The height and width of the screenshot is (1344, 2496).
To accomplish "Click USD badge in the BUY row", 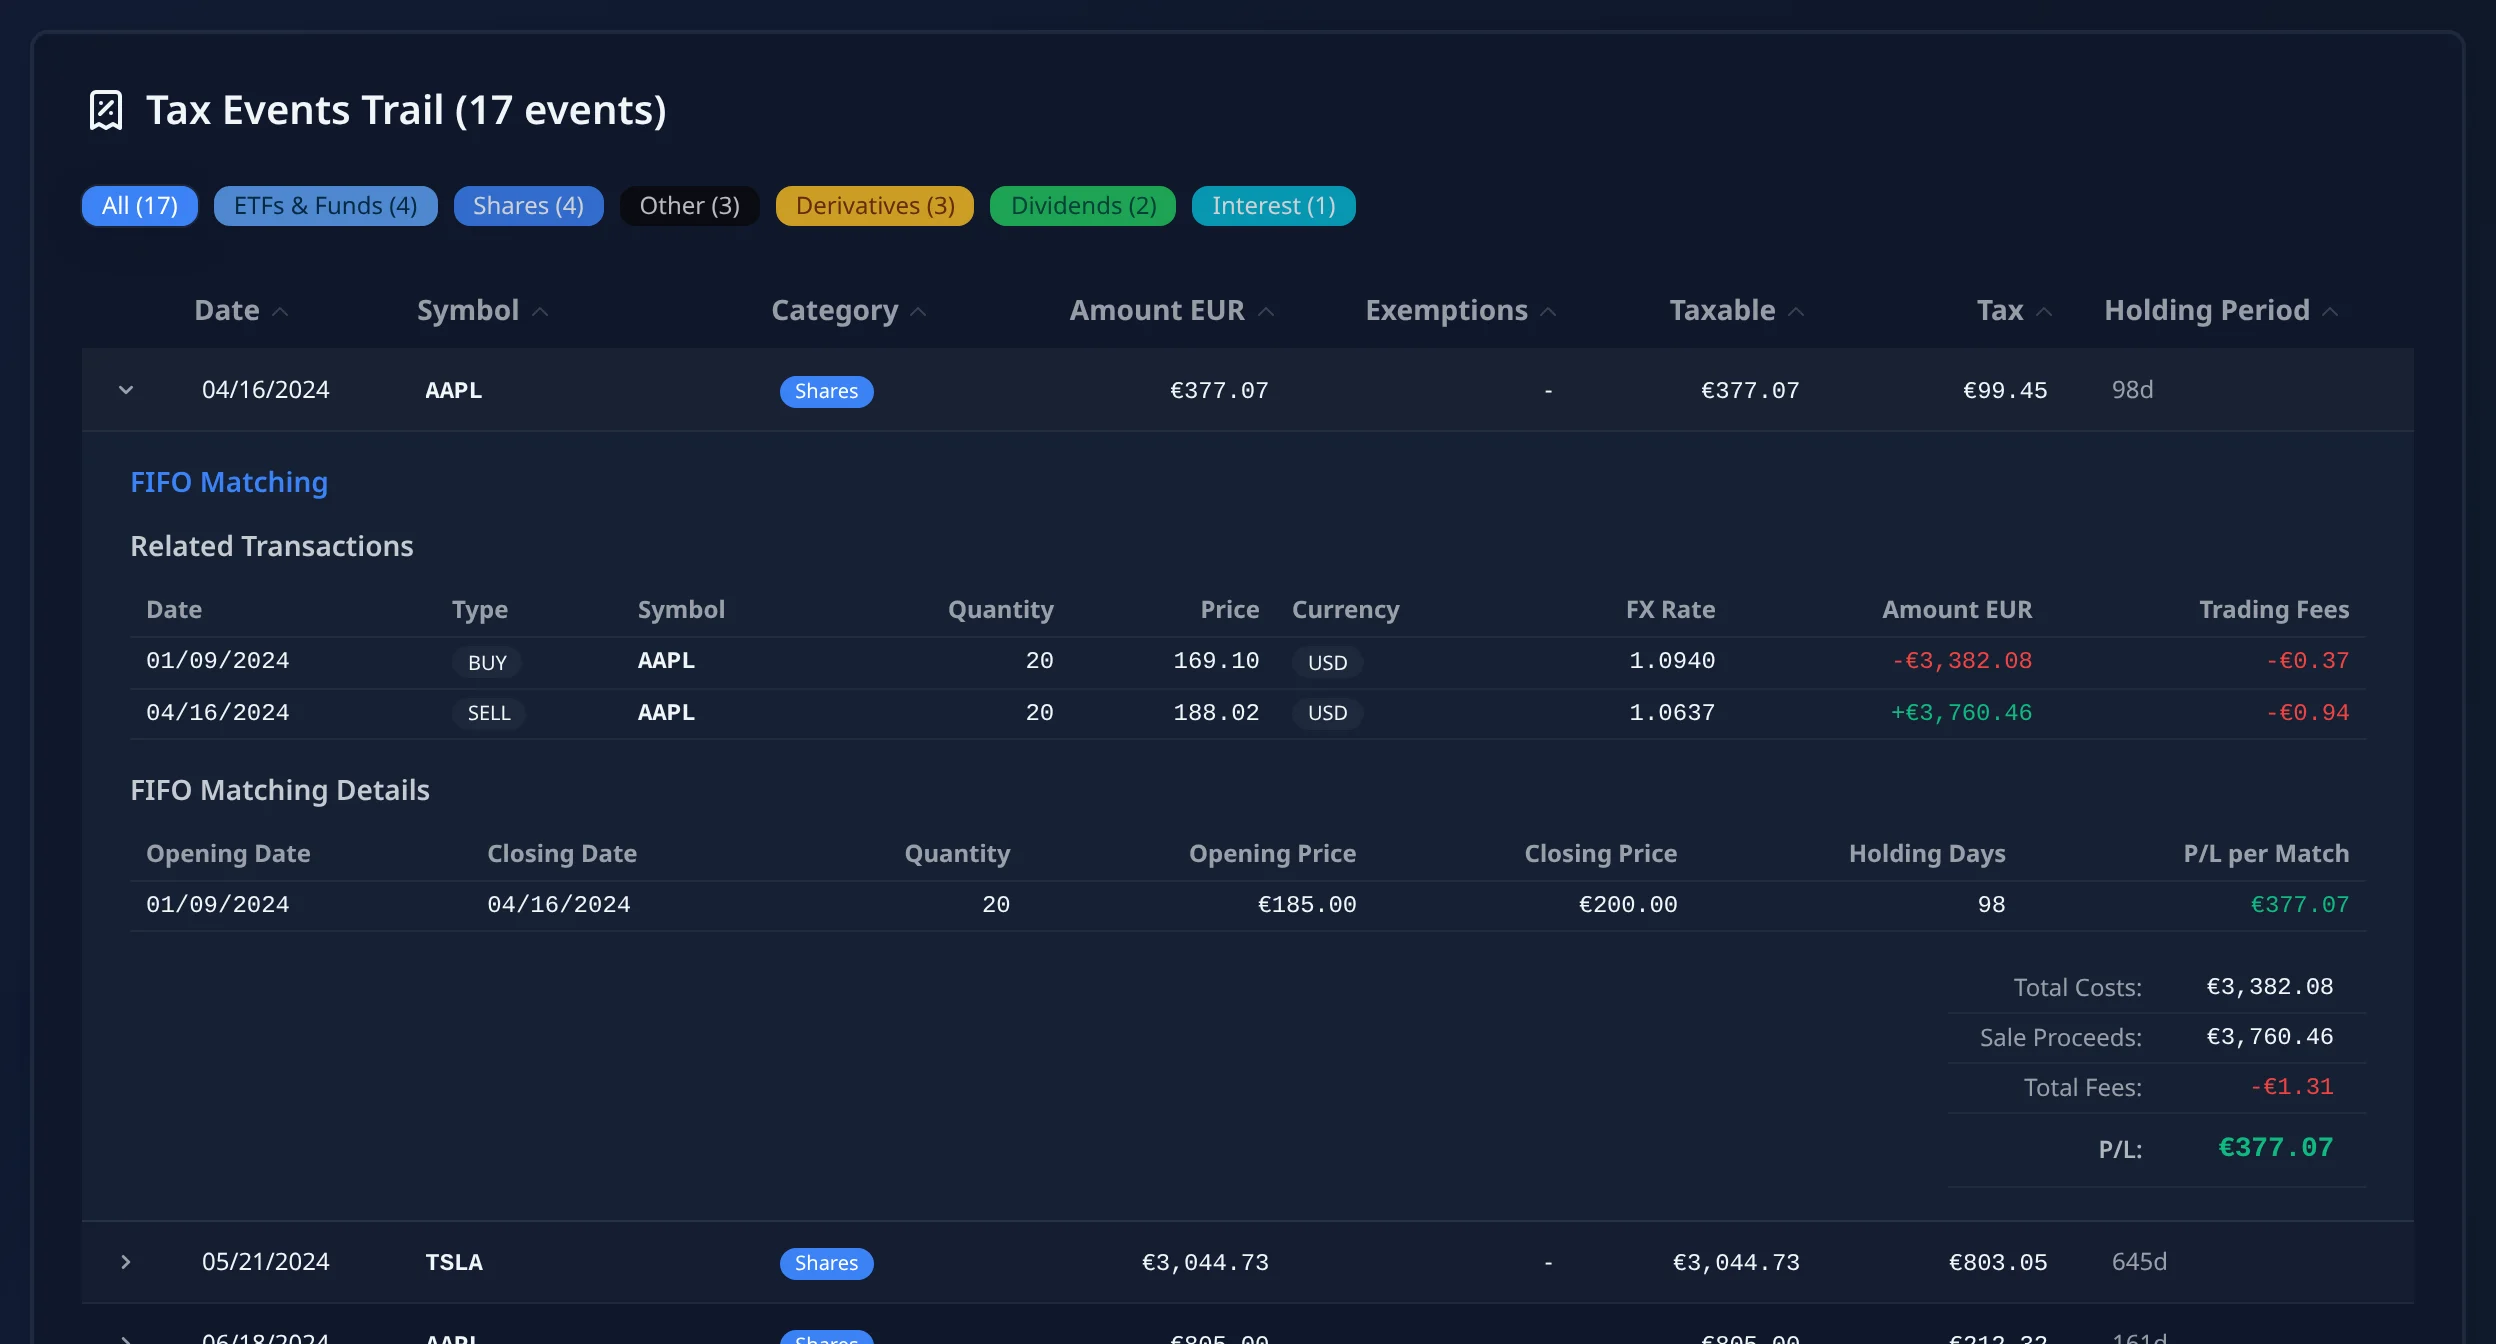I will [1327, 662].
